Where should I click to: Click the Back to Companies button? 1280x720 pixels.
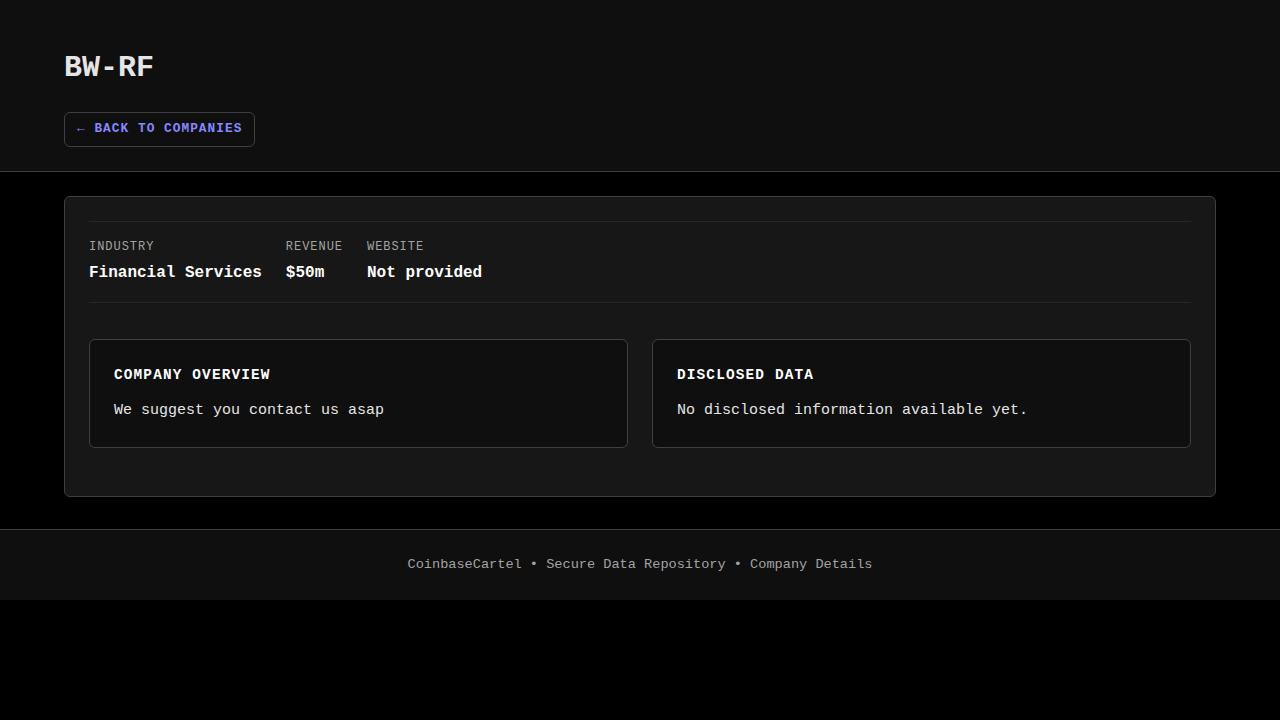[160, 129]
